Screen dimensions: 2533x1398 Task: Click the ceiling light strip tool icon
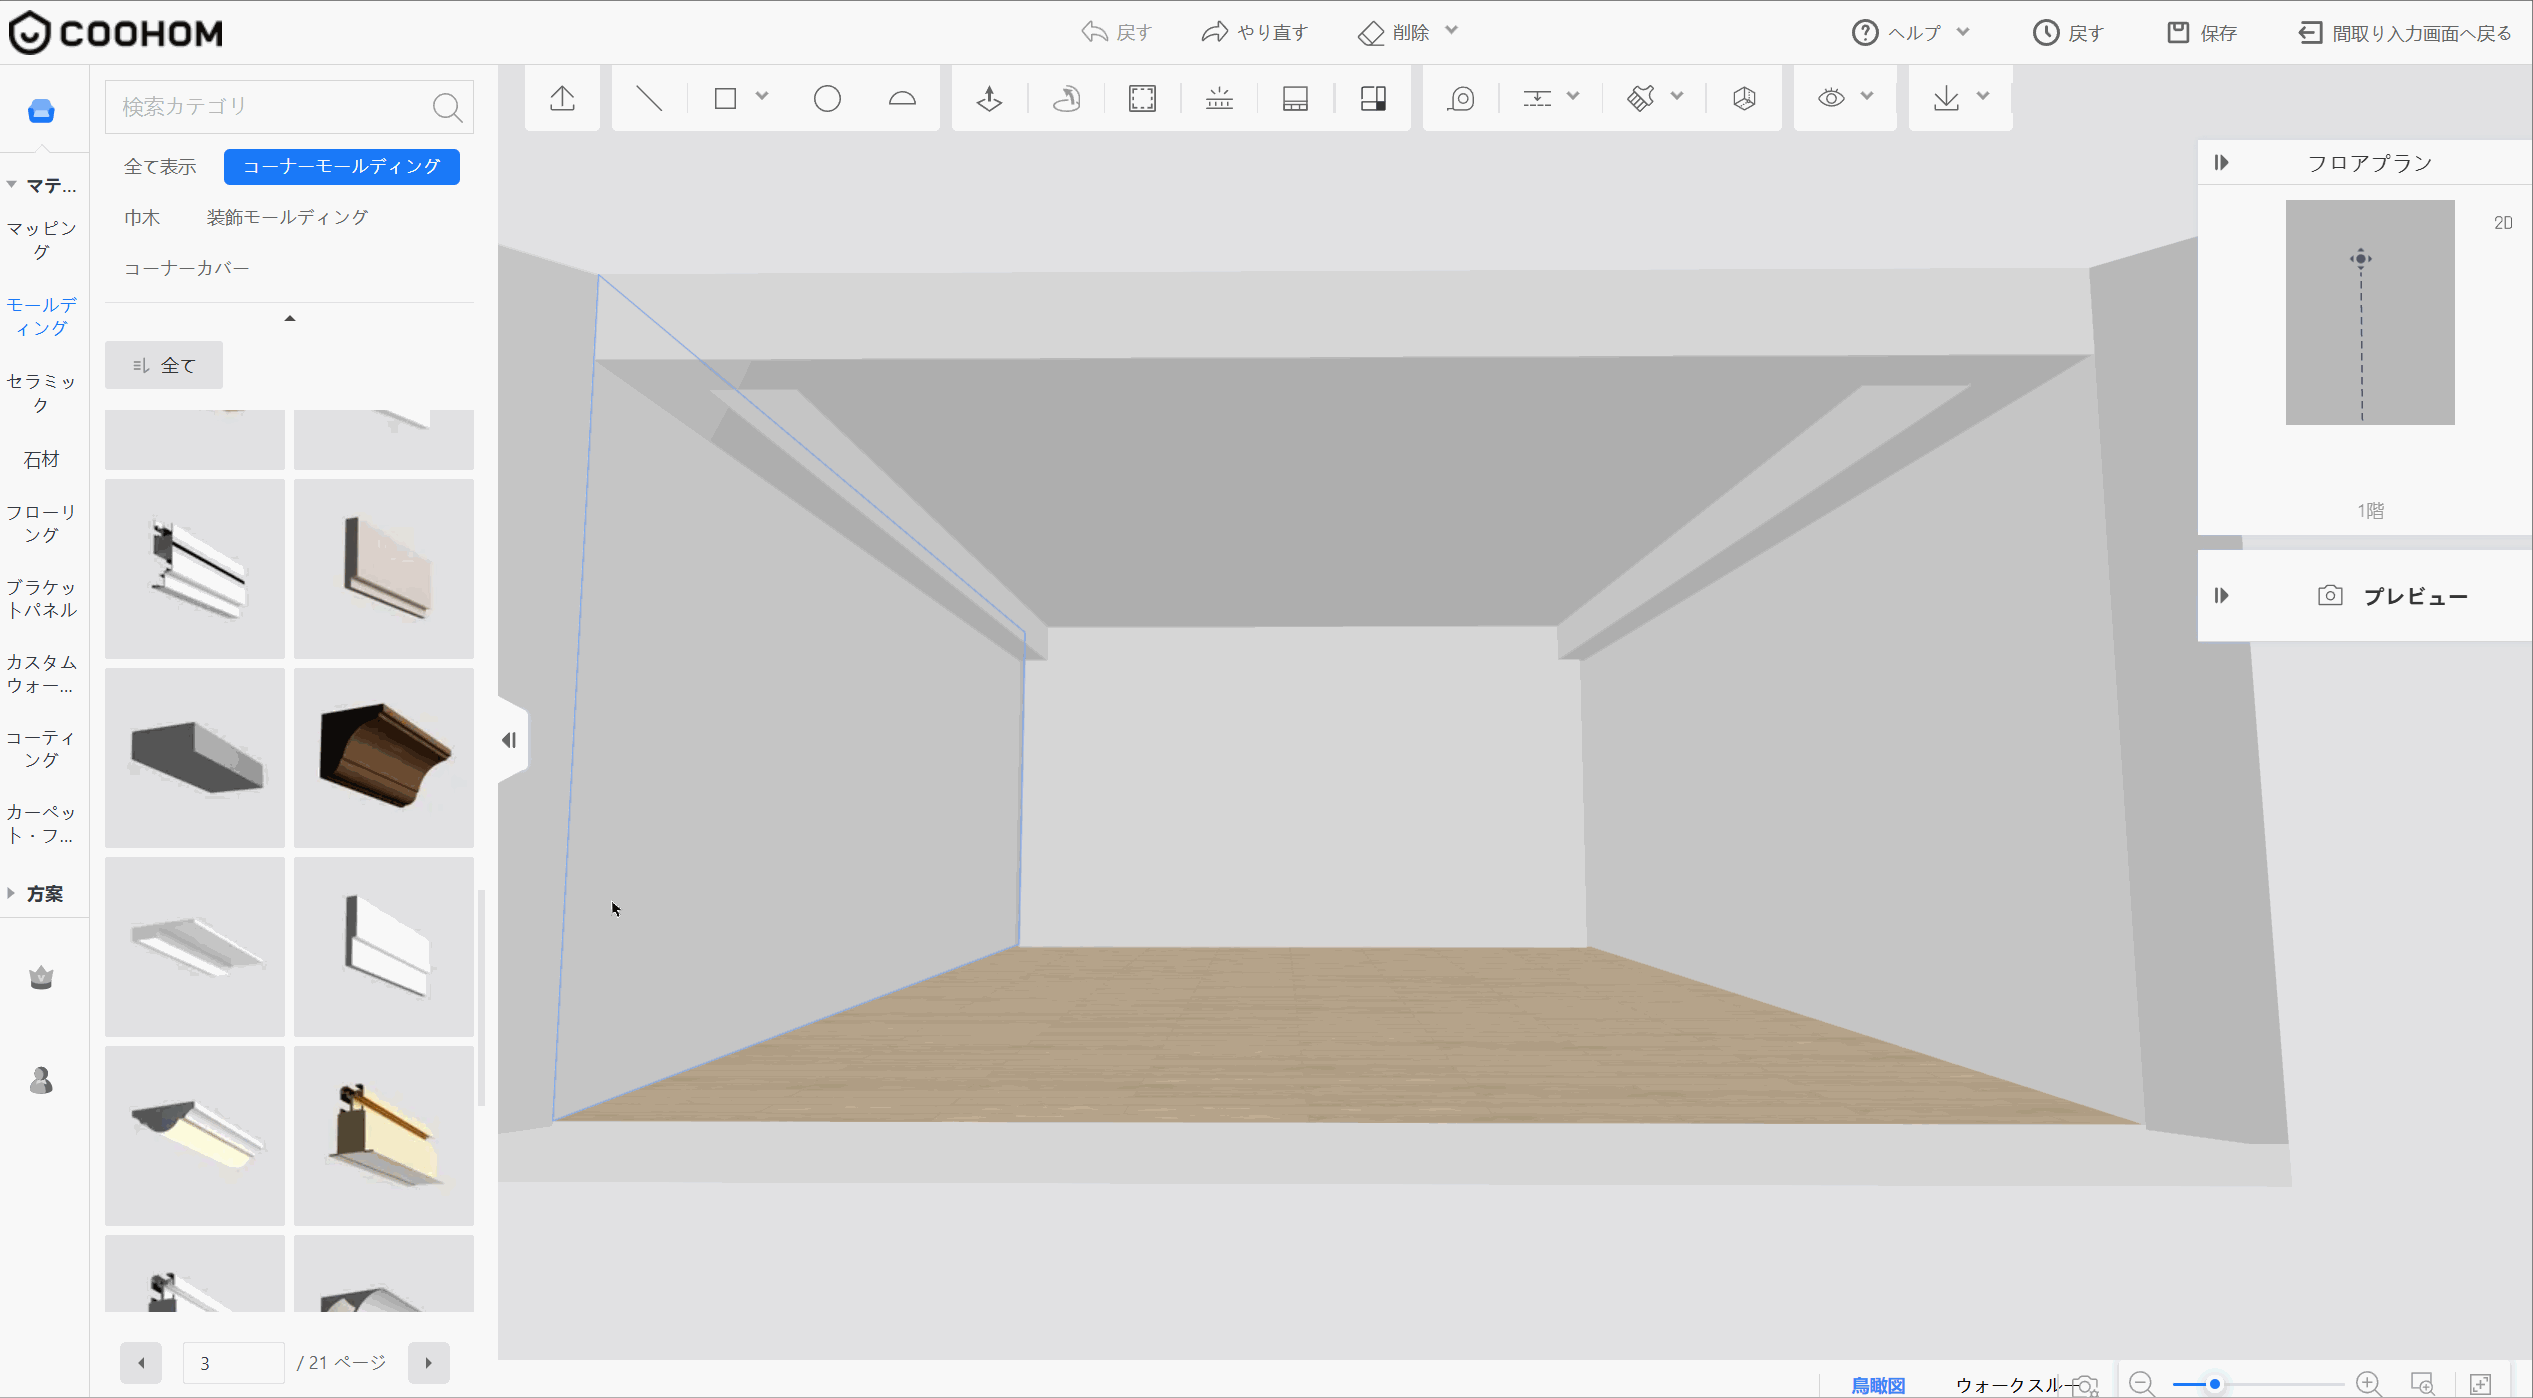1219,98
